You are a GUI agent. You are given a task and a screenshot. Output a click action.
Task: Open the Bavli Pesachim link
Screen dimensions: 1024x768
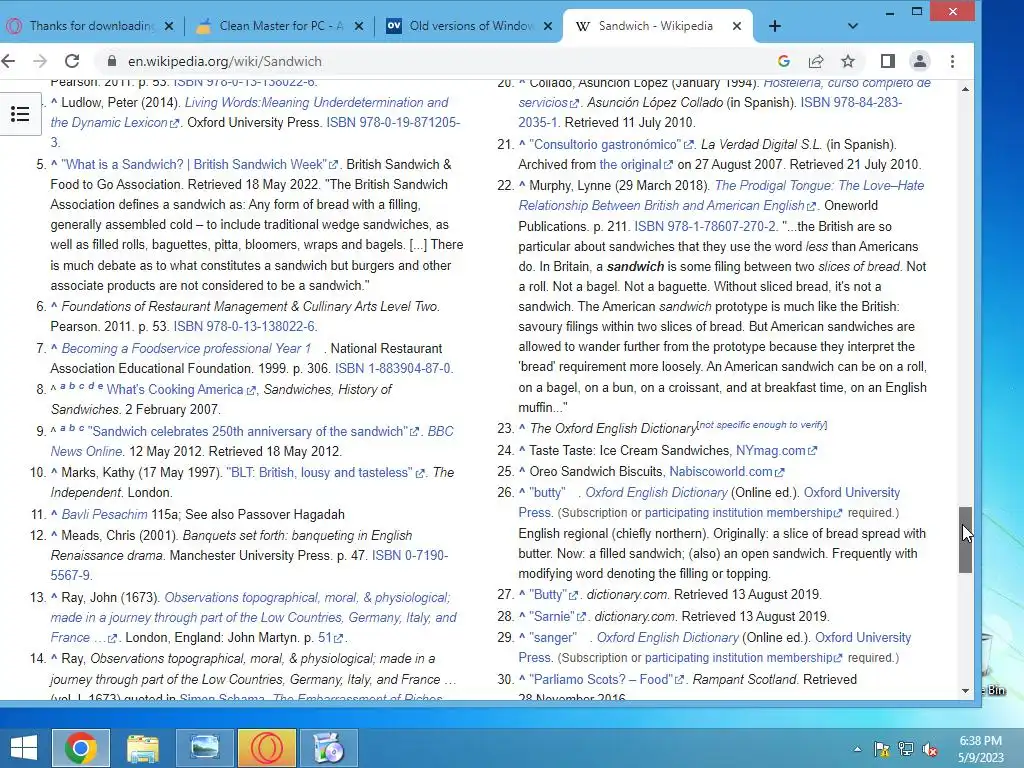(x=104, y=515)
